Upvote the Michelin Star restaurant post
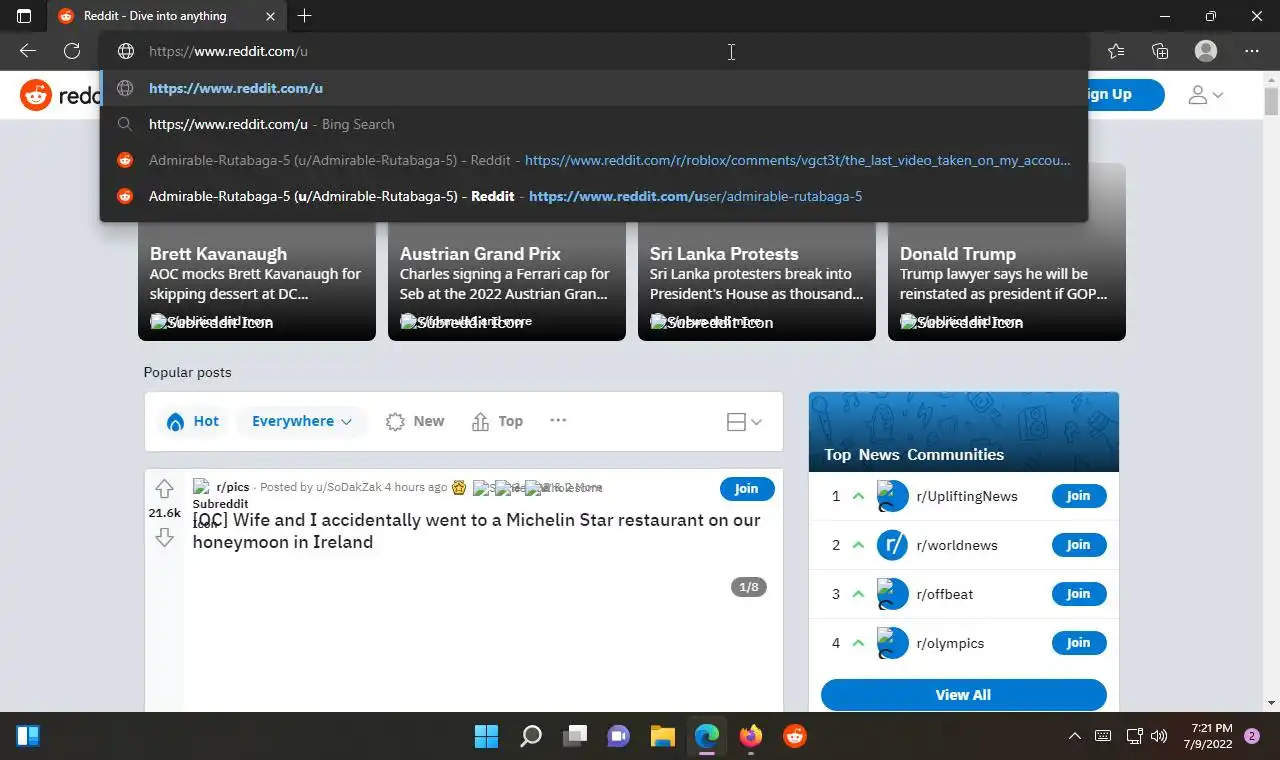The height and width of the screenshot is (760, 1280). click(165, 489)
